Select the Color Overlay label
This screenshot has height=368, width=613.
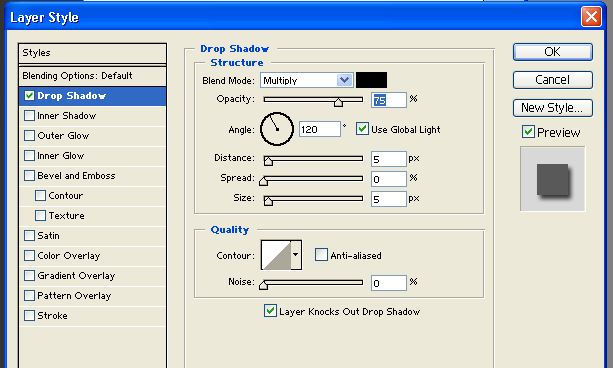[x=69, y=255]
